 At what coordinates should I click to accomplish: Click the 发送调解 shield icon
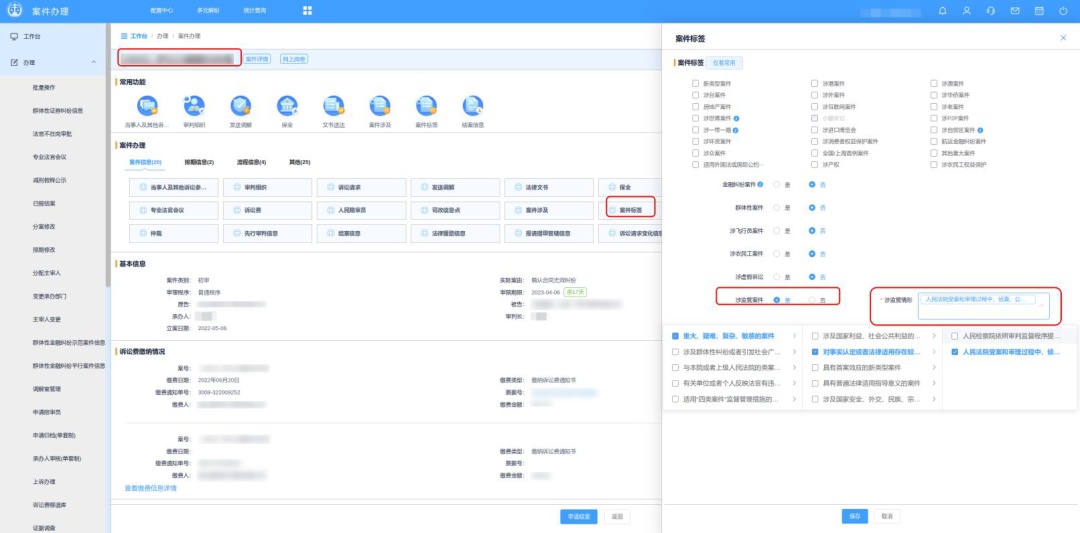[240, 106]
